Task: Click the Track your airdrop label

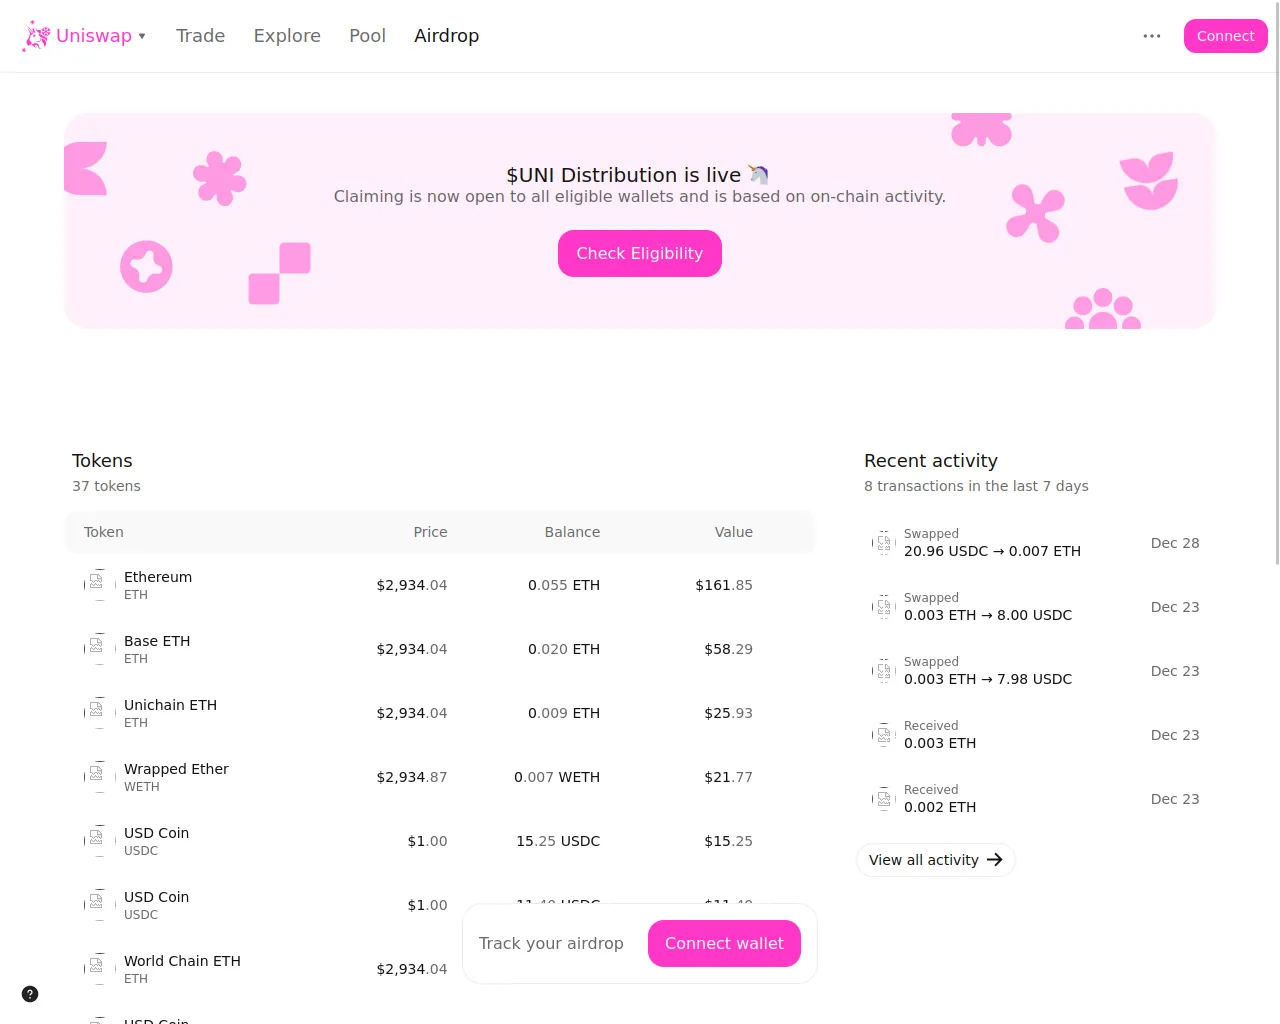Action: (551, 943)
